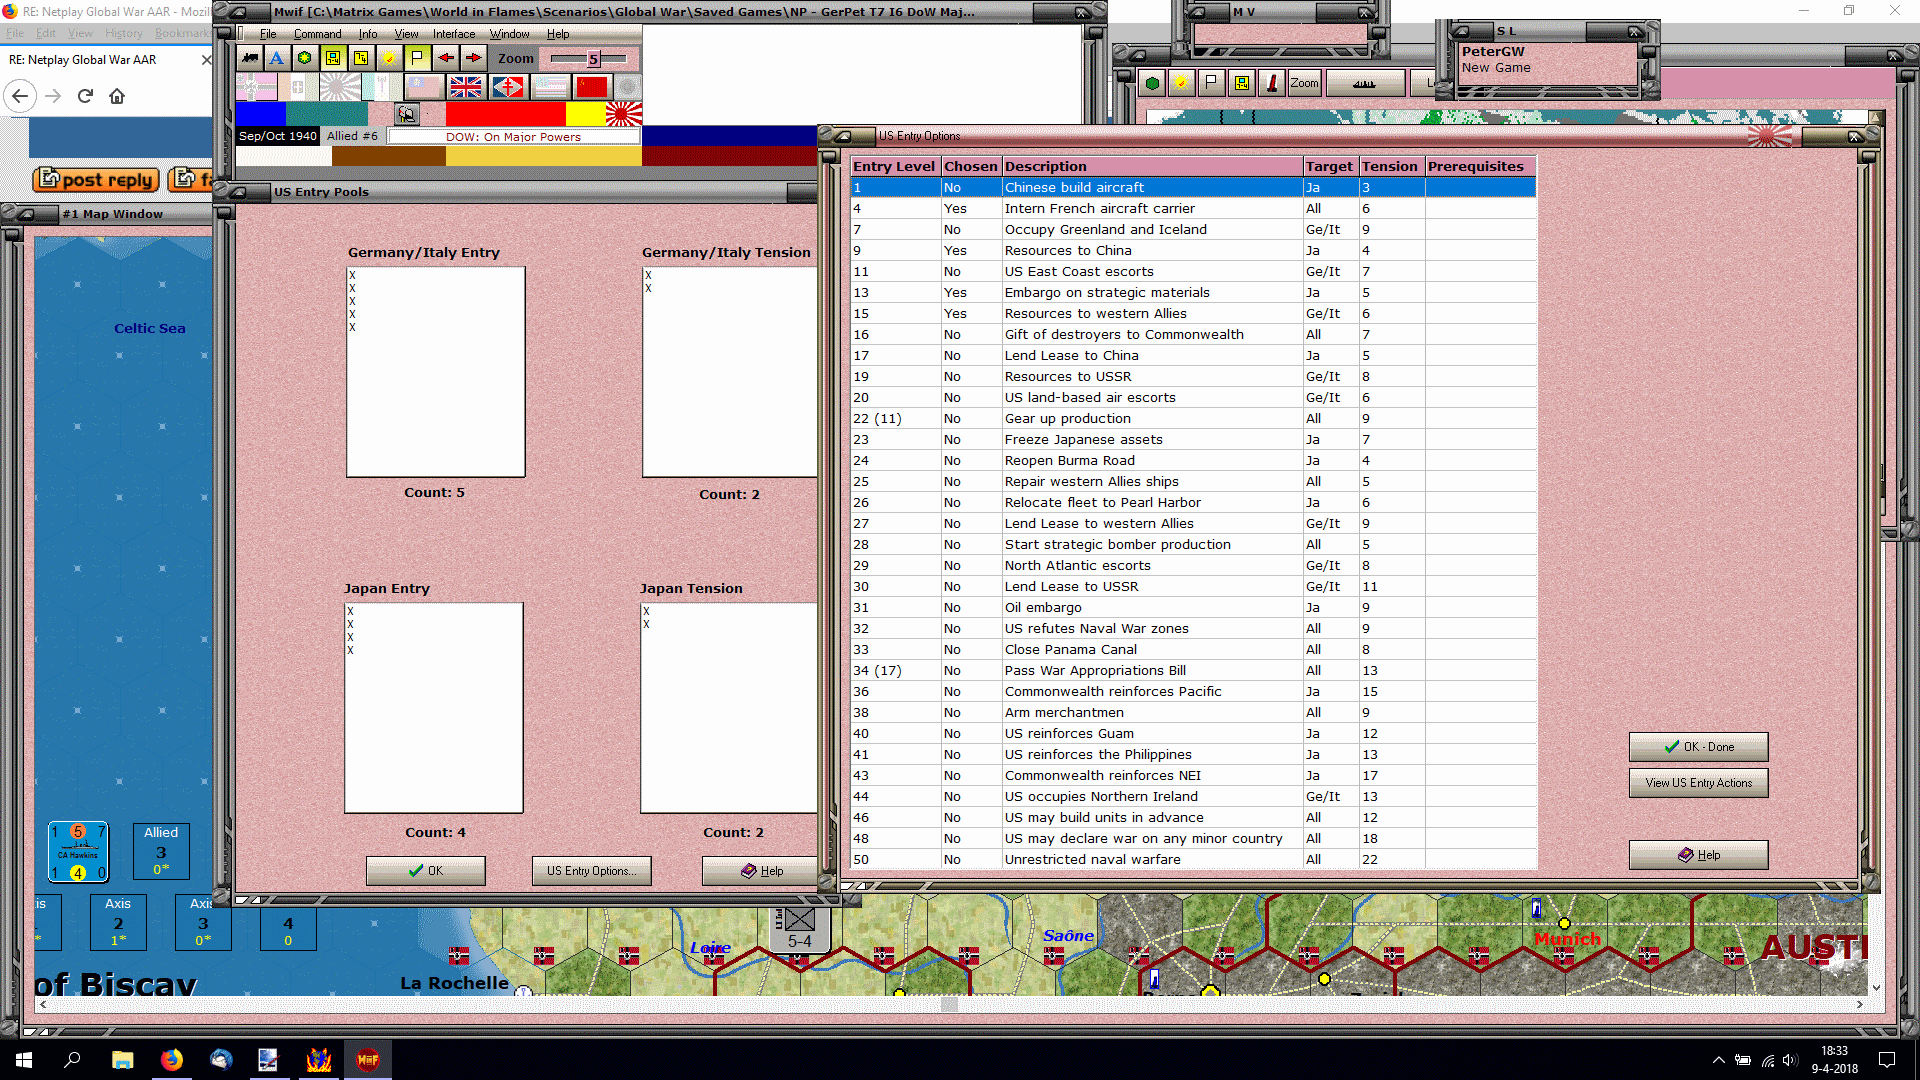The width and height of the screenshot is (1920, 1080).
Task: Click the OK - Done button
Action: click(1699, 747)
